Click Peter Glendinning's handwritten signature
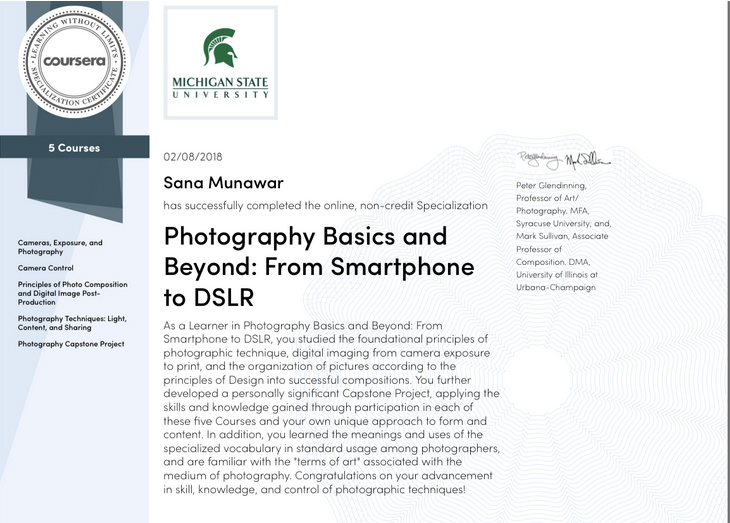This screenshot has height=523, width=730. [x=540, y=158]
